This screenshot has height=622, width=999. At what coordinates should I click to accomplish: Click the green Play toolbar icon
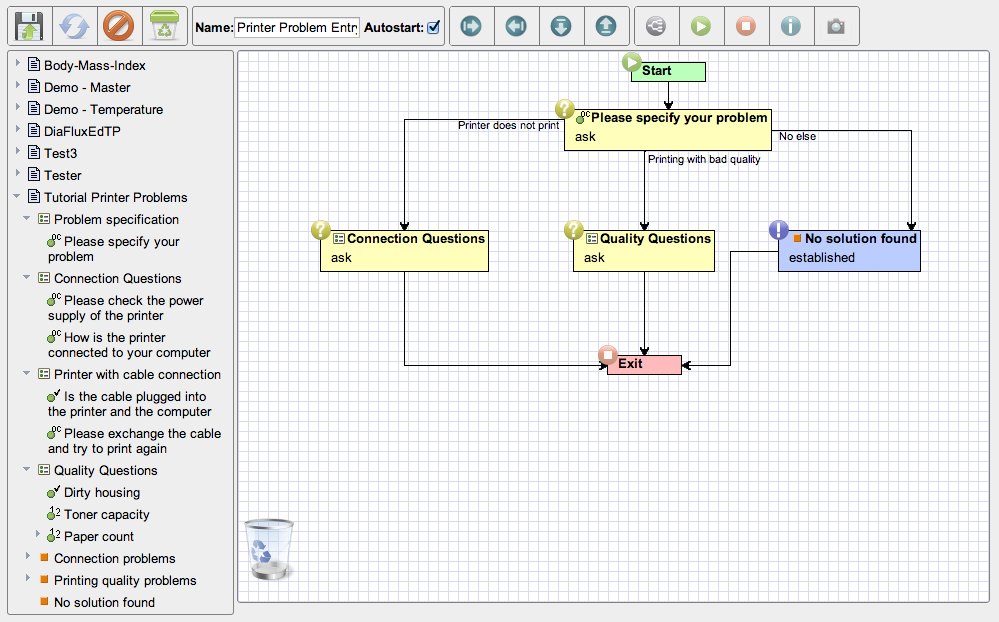click(701, 26)
